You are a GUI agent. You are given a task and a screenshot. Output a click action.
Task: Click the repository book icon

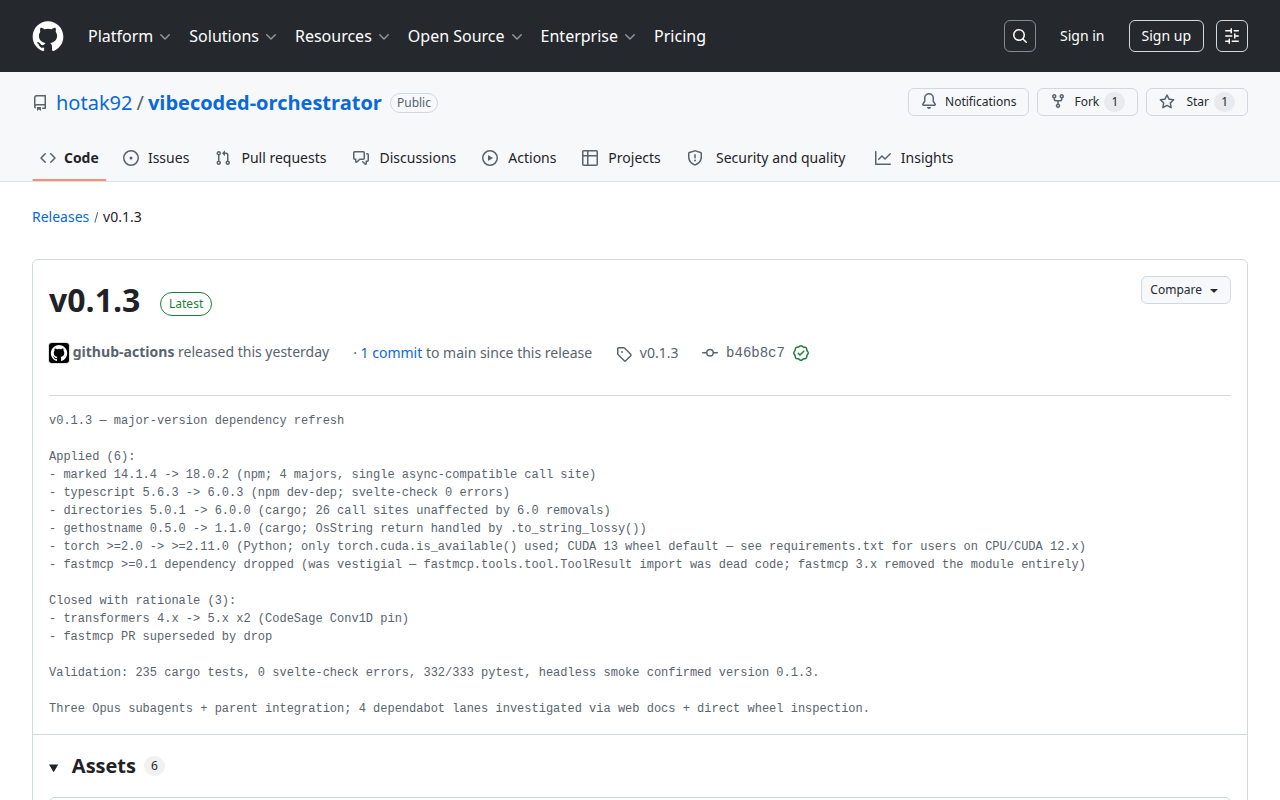pyautogui.click(x=40, y=103)
